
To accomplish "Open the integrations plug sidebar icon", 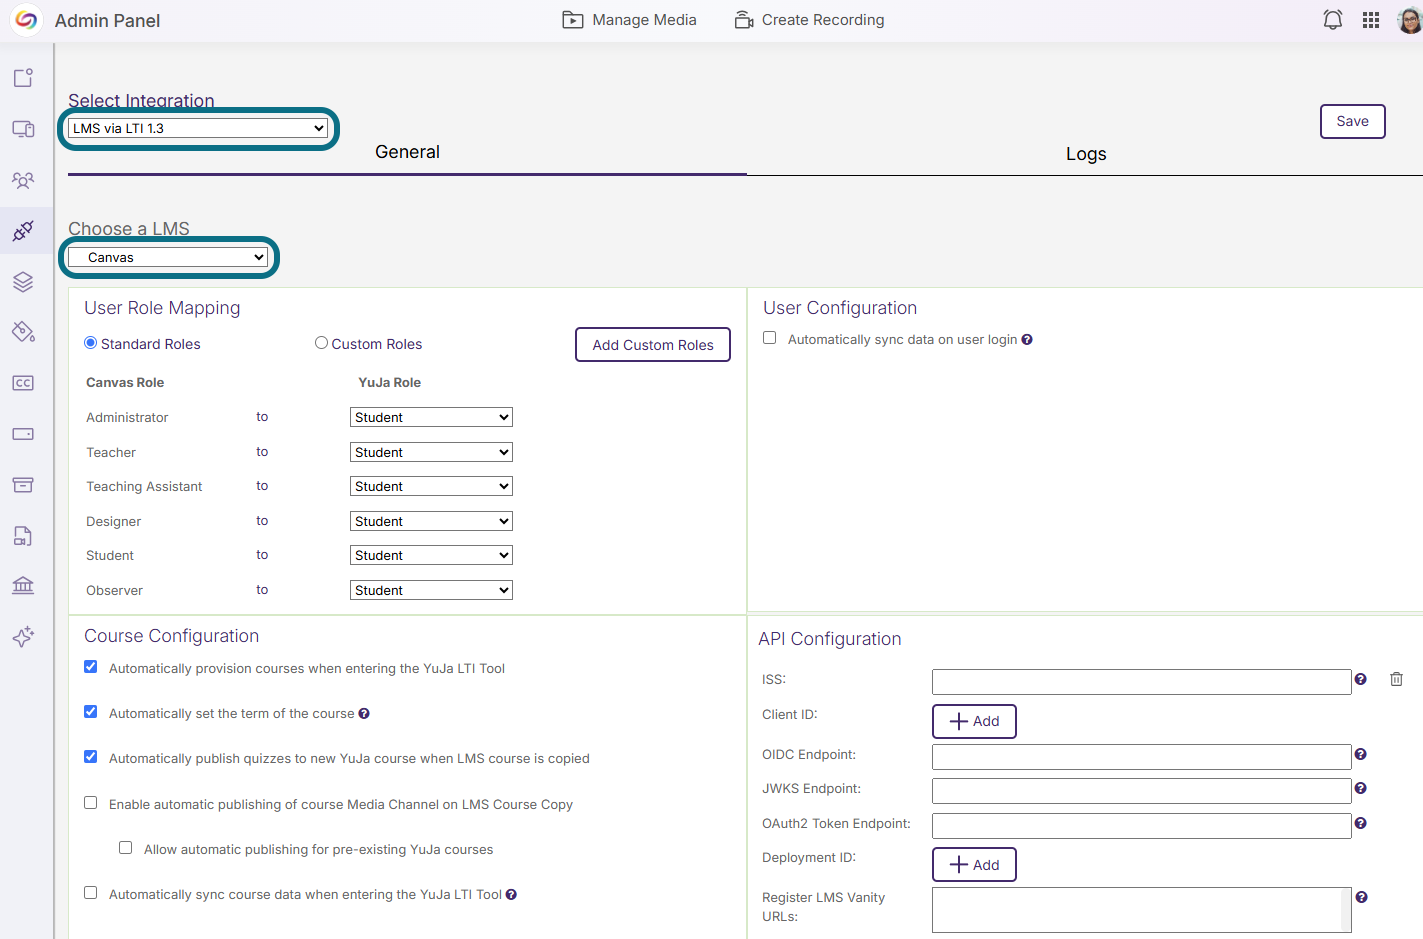I will [x=23, y=231].
